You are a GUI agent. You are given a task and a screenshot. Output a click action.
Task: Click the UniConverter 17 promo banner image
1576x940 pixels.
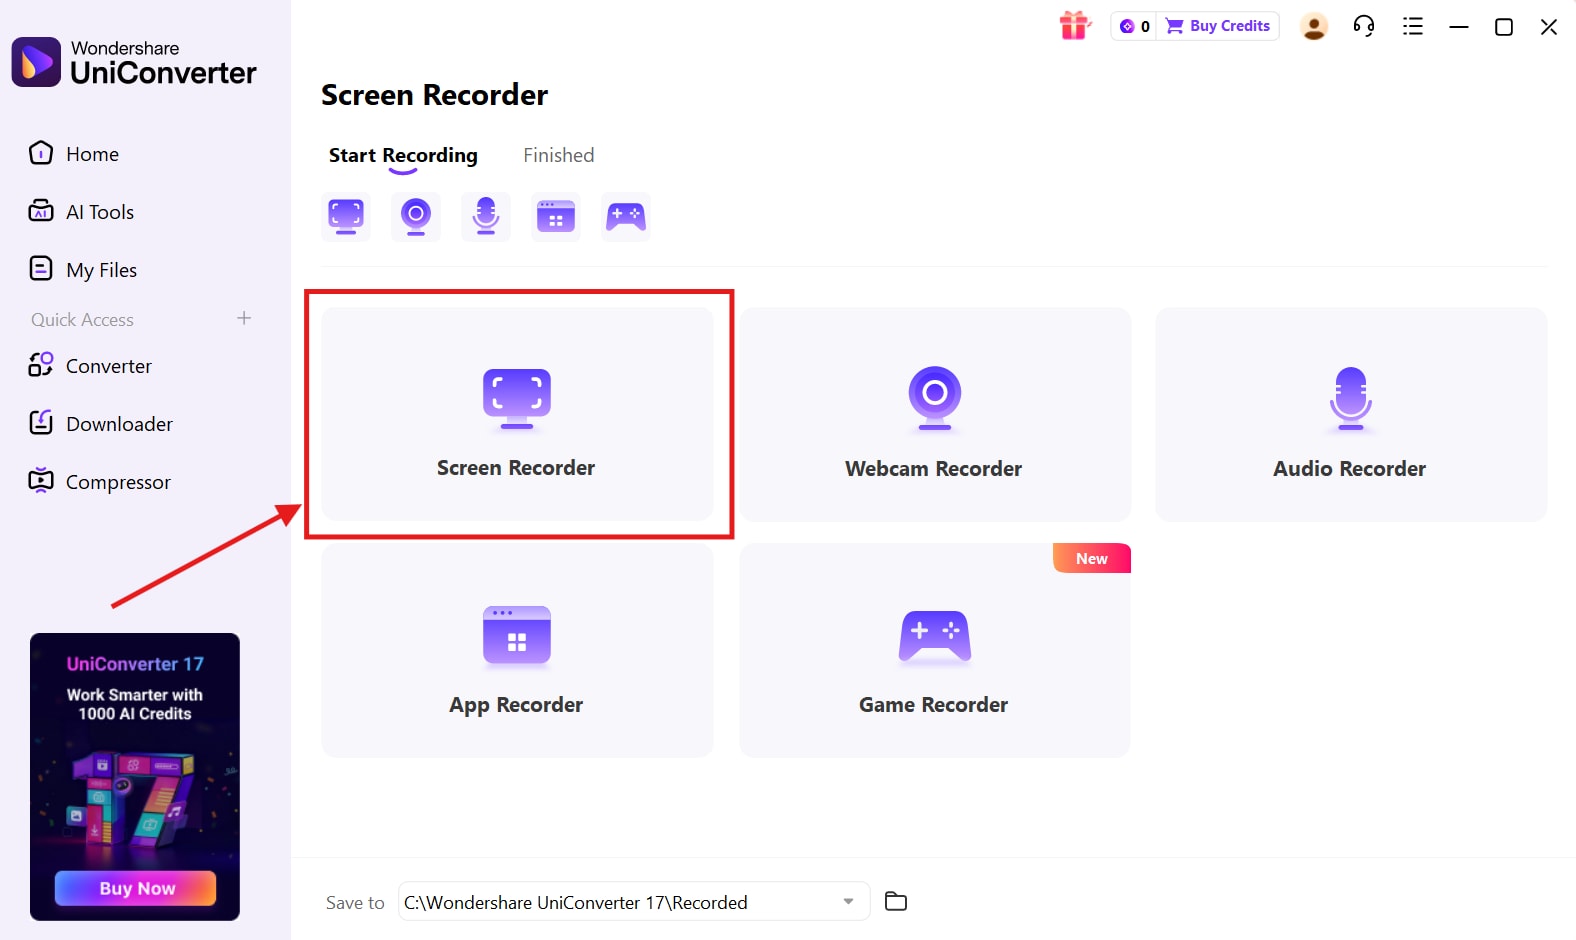point(135,777)
